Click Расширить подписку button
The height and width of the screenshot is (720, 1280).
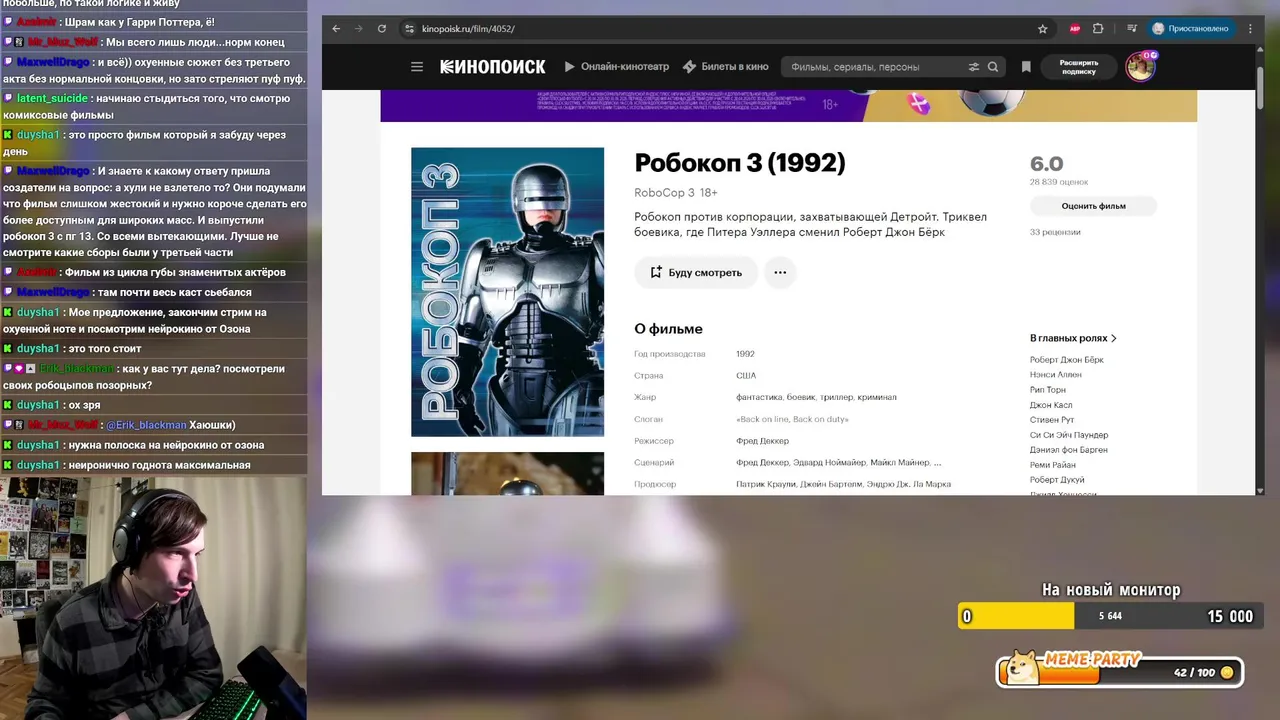(1079, 67)
